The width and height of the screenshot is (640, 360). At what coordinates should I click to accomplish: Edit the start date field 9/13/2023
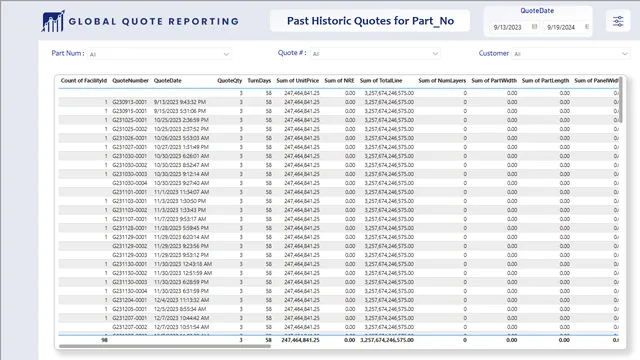click(x=507, y=27)
